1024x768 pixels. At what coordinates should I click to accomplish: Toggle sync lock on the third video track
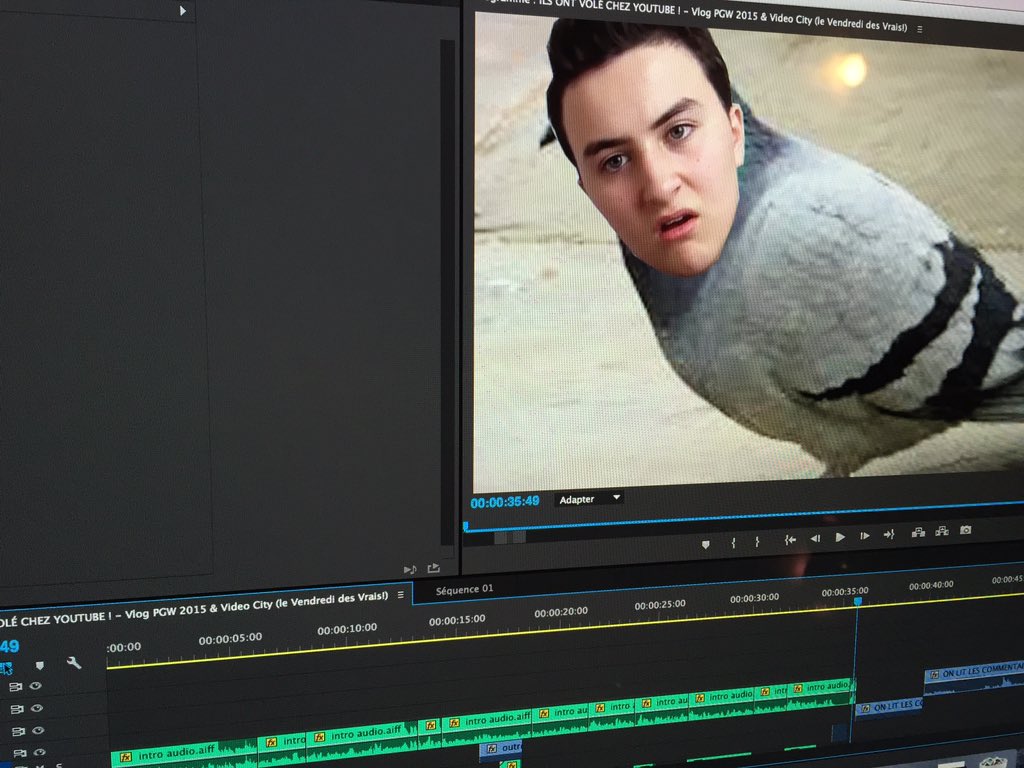point(18,732)
